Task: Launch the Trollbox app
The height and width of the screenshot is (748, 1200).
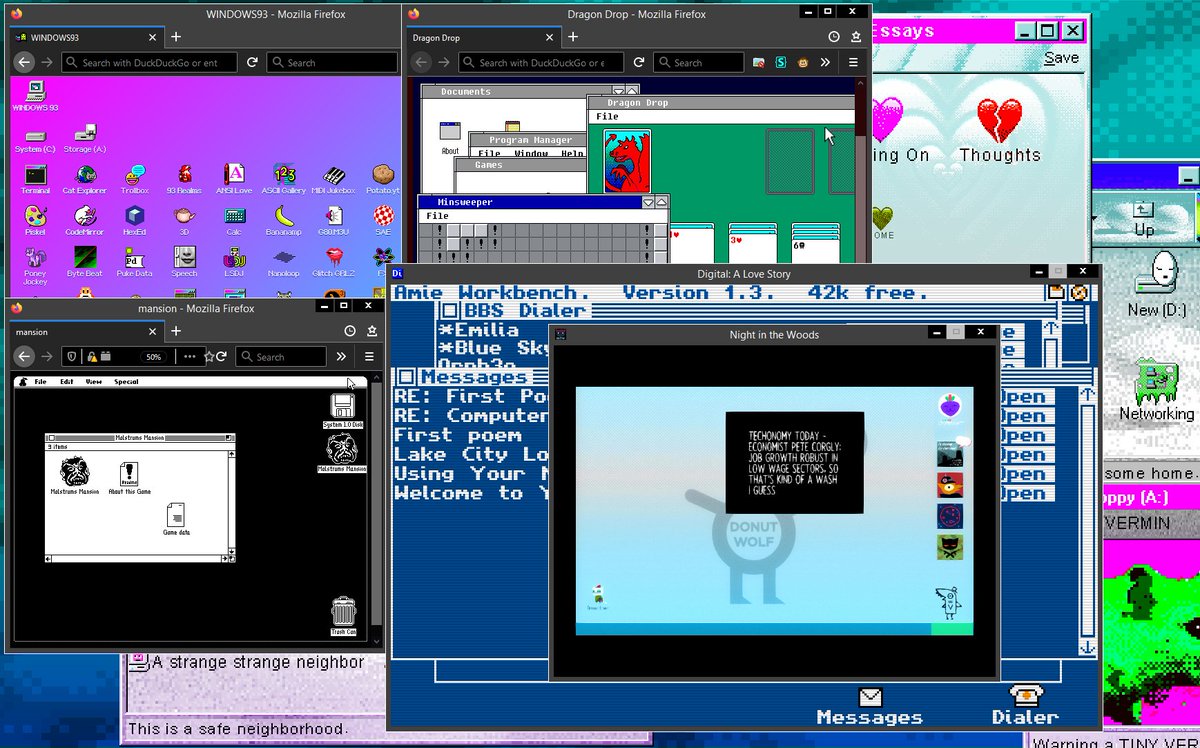Action: point(134,175)
